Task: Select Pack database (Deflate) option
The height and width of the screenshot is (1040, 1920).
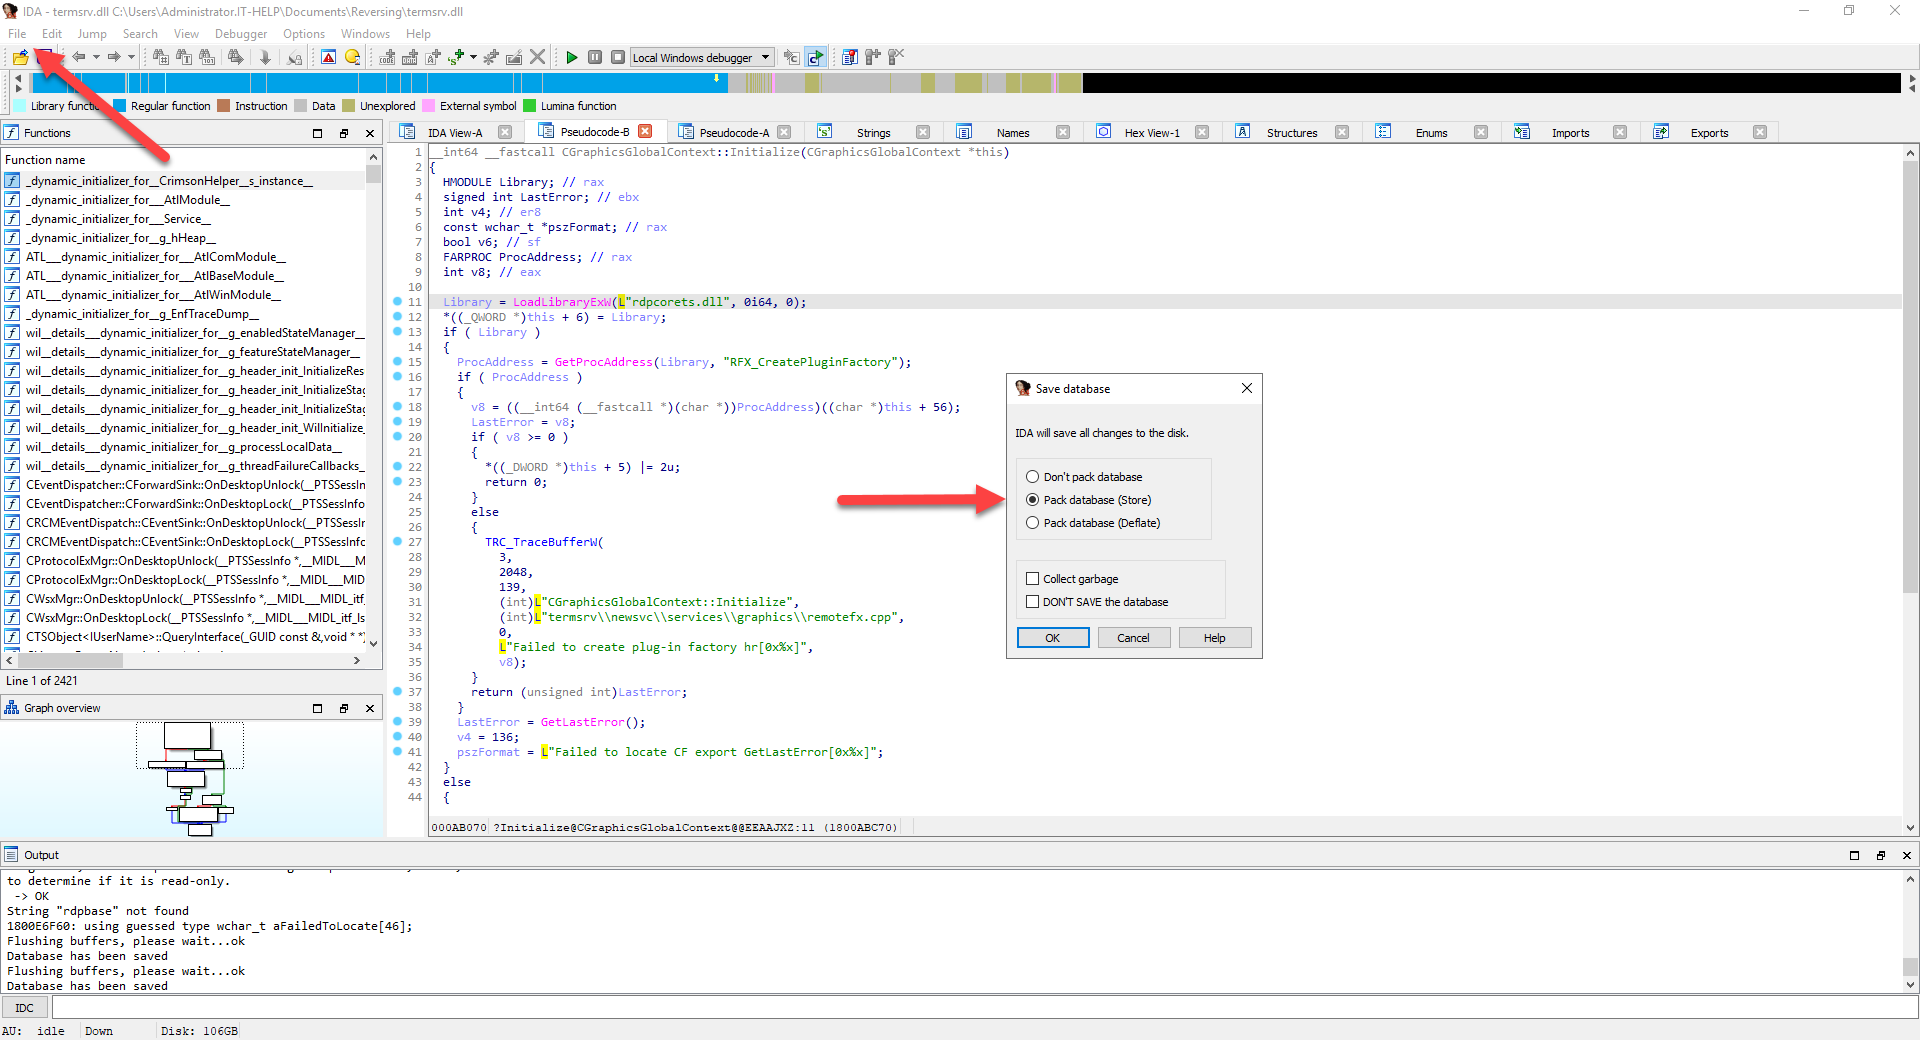Action: pyautogui.click(x=1033, y=522)
